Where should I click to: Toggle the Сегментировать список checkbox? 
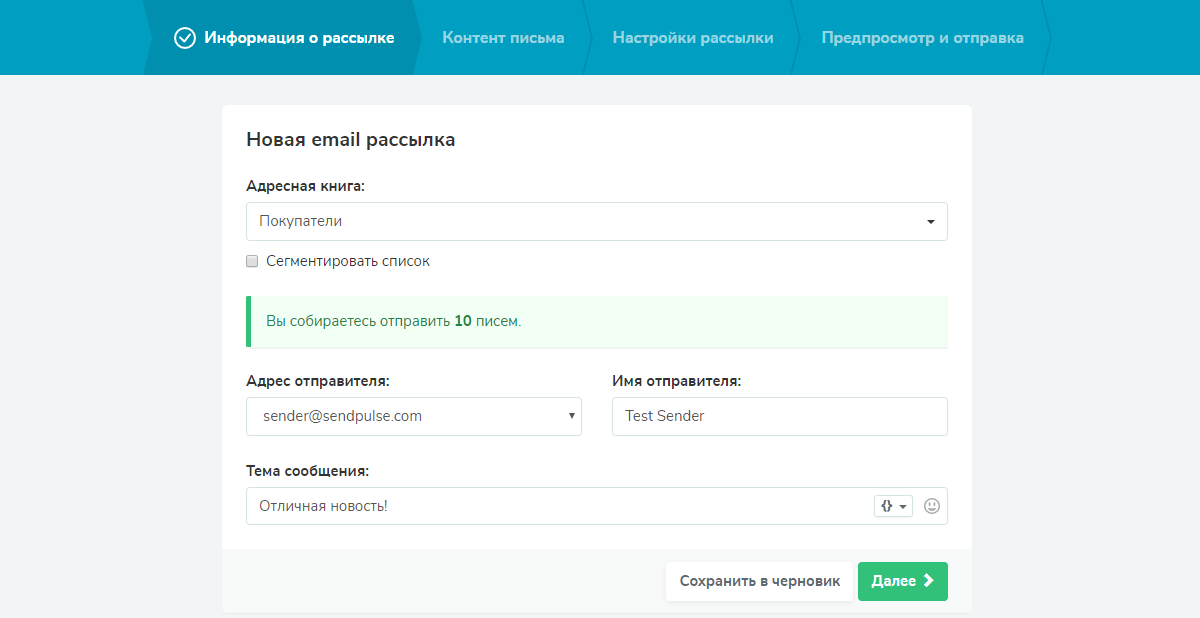(x=252, y=261)
